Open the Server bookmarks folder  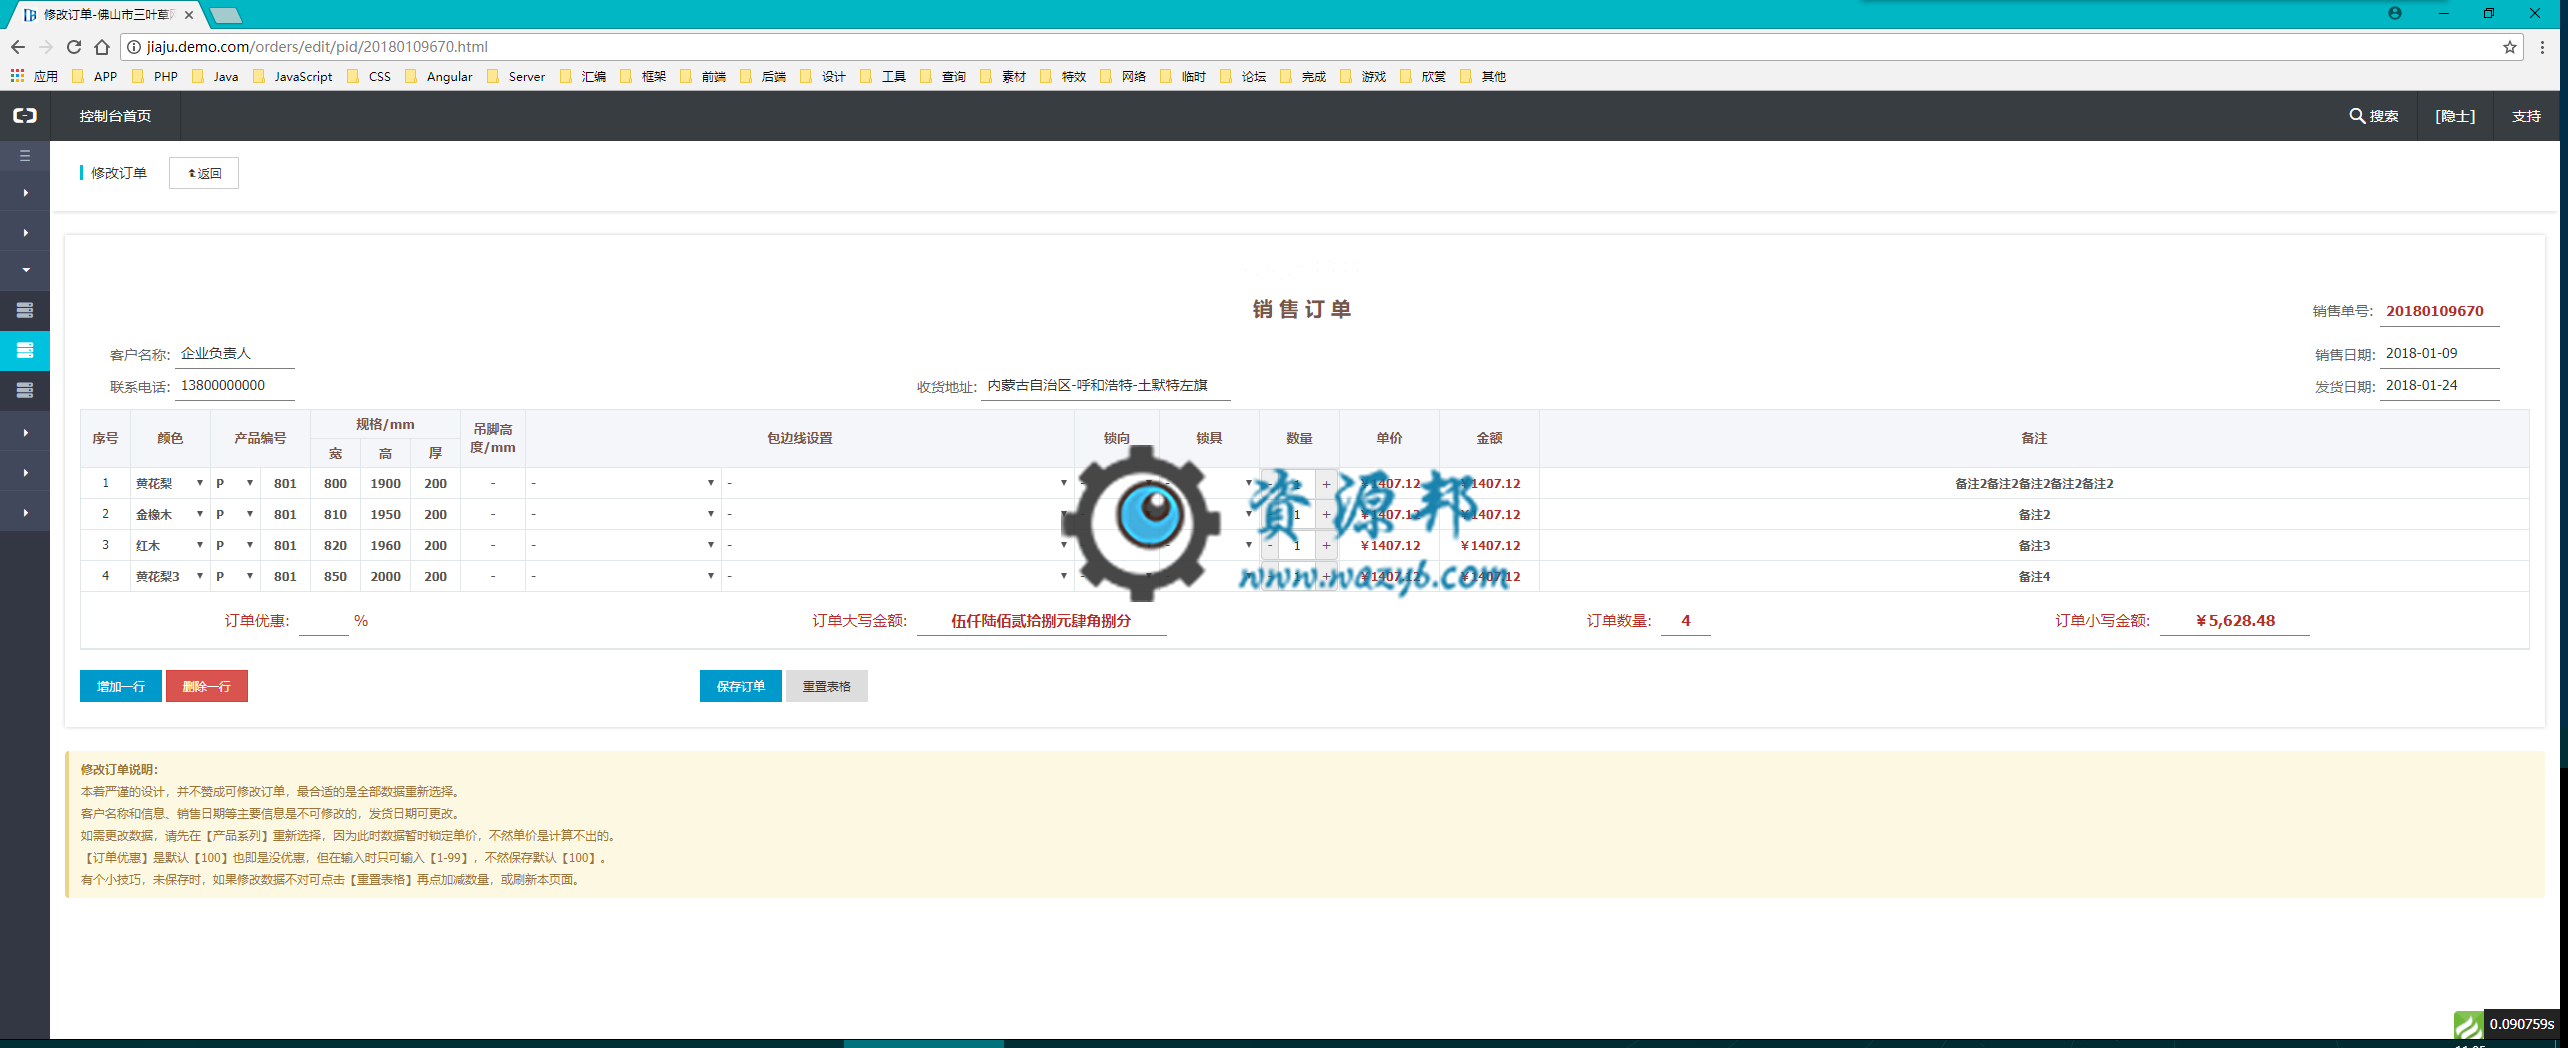pyautogui.click(x=516, y=76)
